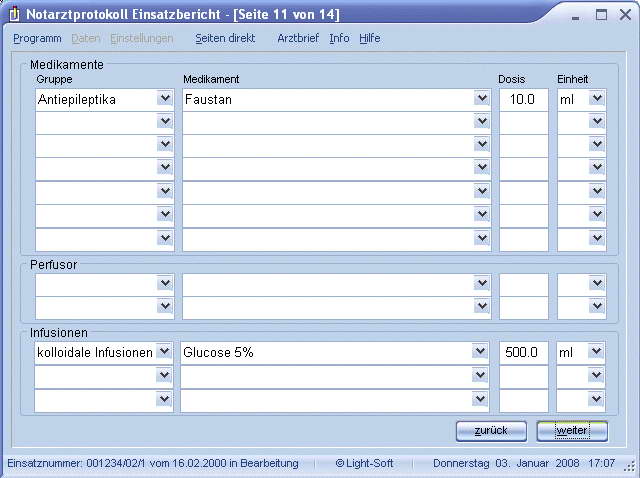This screenshot has height=478, width=640.
Task: Click the Dosis field showing 500.0
Action: coord(524,352)
